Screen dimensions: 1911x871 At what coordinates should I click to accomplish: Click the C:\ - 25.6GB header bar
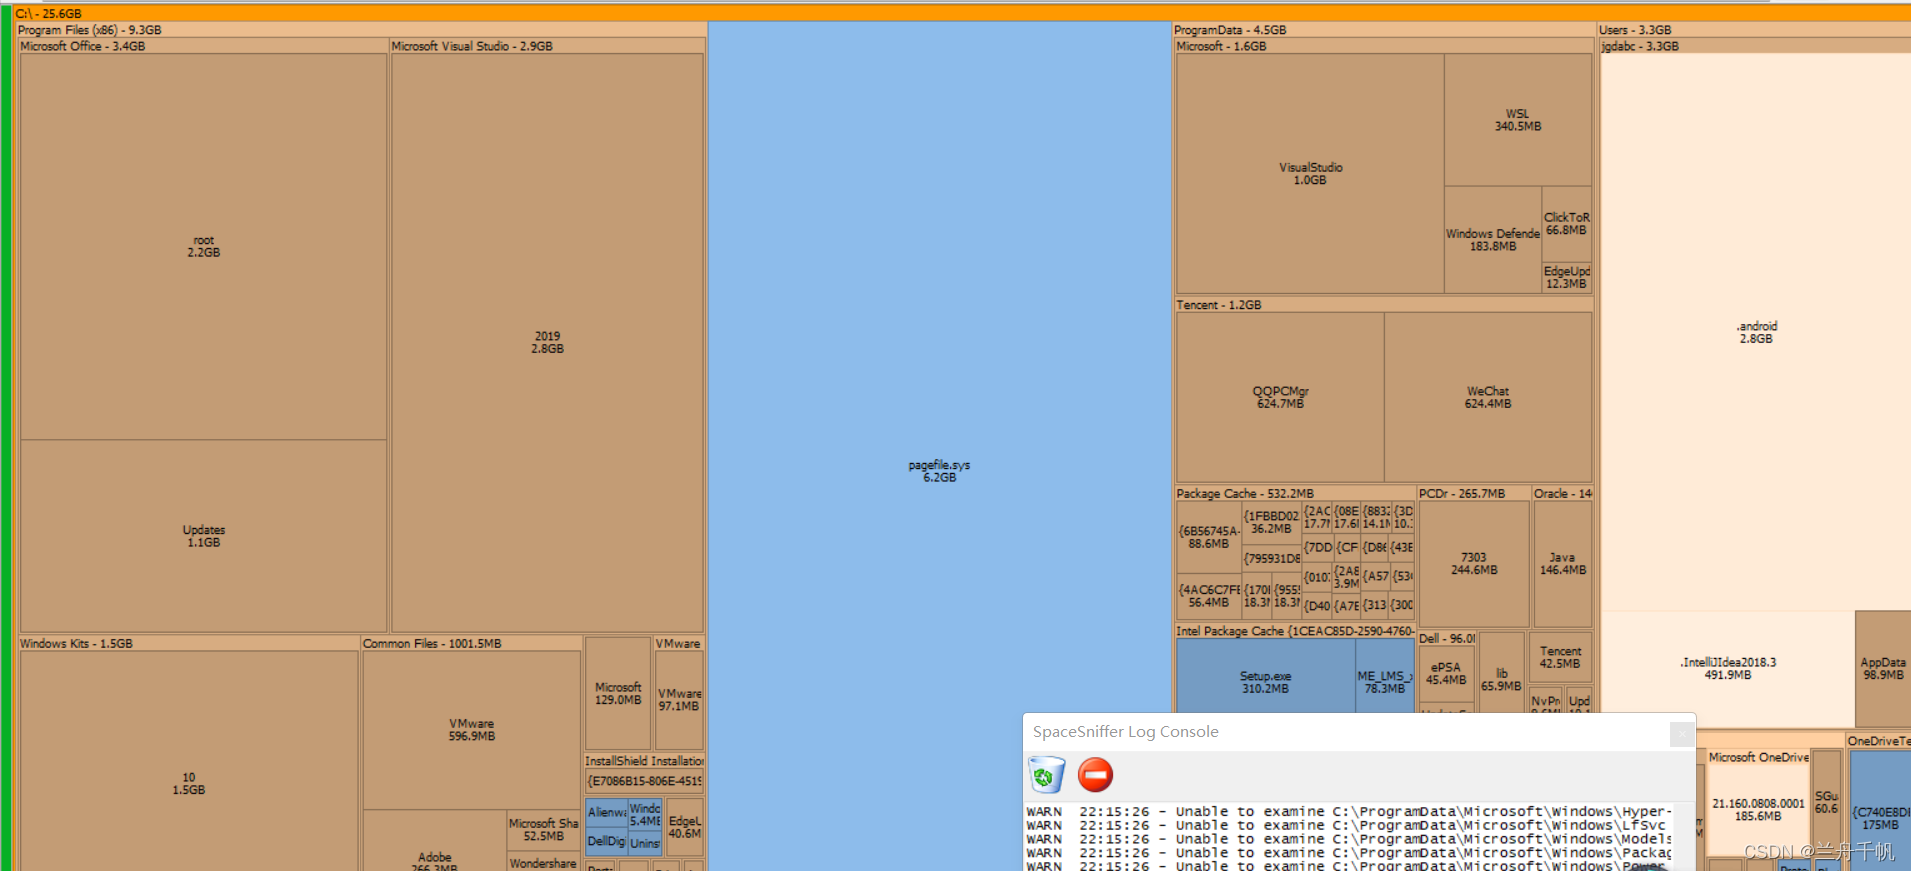[960, 13]
